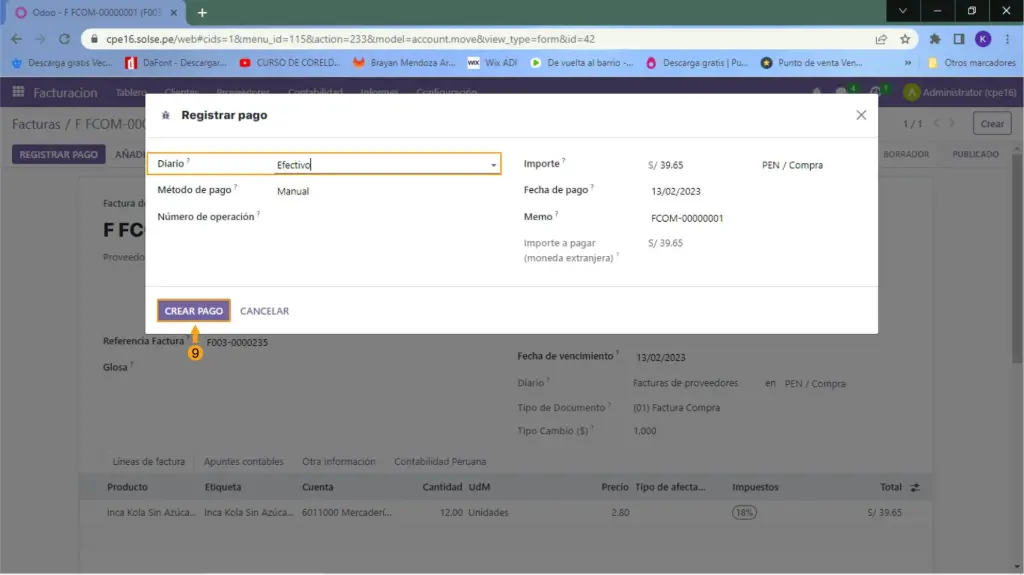This screenshot has width=1024, height=575.
Task: Bookmark this page with the star icon
Action: (x=905, y=39)
